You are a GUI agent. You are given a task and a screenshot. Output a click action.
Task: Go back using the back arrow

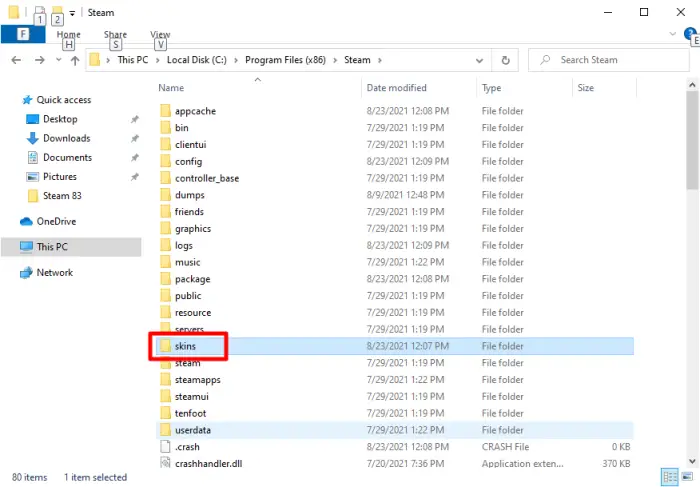pyautogui.click(x=16, y=60)
